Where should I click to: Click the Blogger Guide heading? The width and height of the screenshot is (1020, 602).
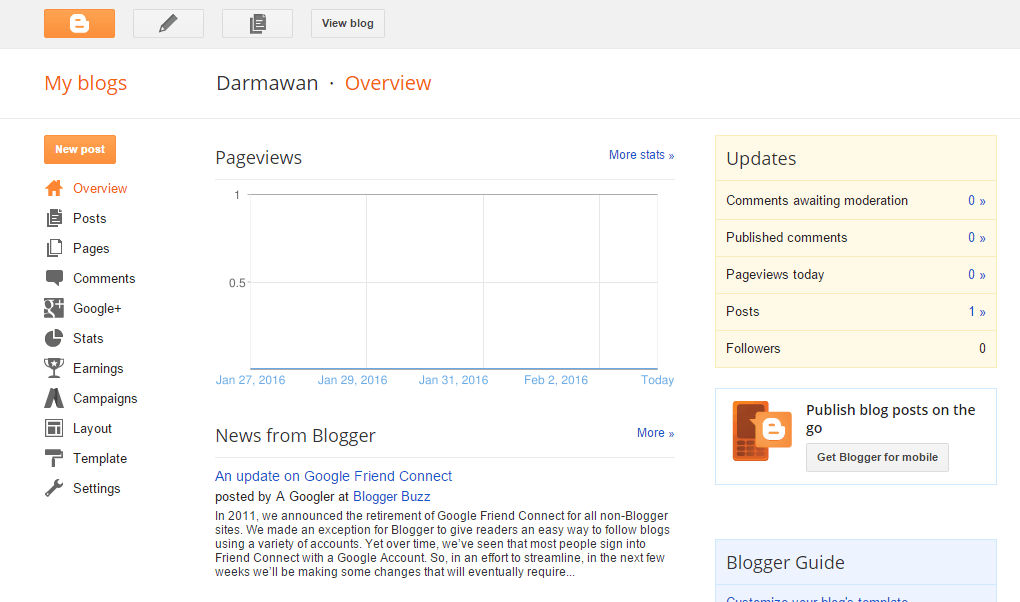(x=785, y=562)
